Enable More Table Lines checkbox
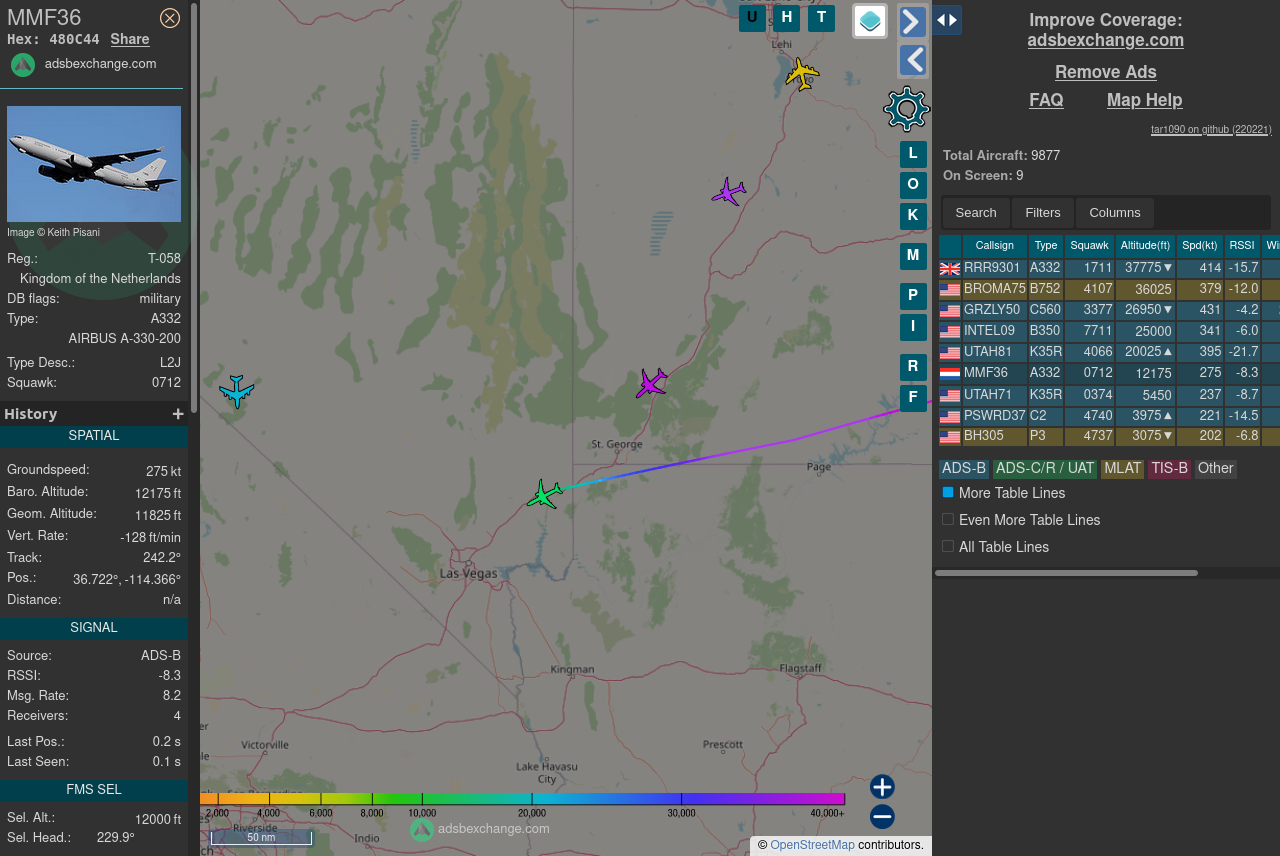Screen dimensions: 1280x856 948,493
